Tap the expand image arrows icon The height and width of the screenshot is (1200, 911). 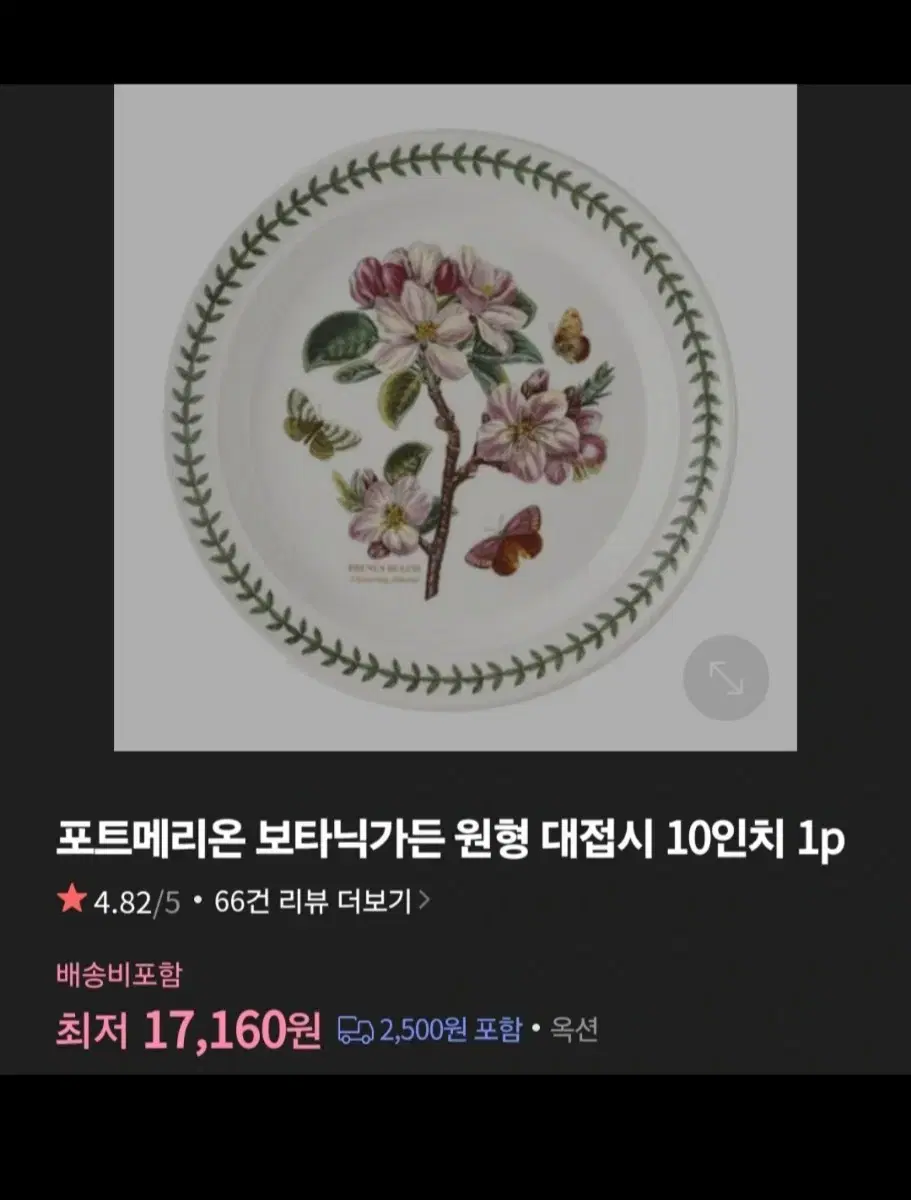coord(725,678)
